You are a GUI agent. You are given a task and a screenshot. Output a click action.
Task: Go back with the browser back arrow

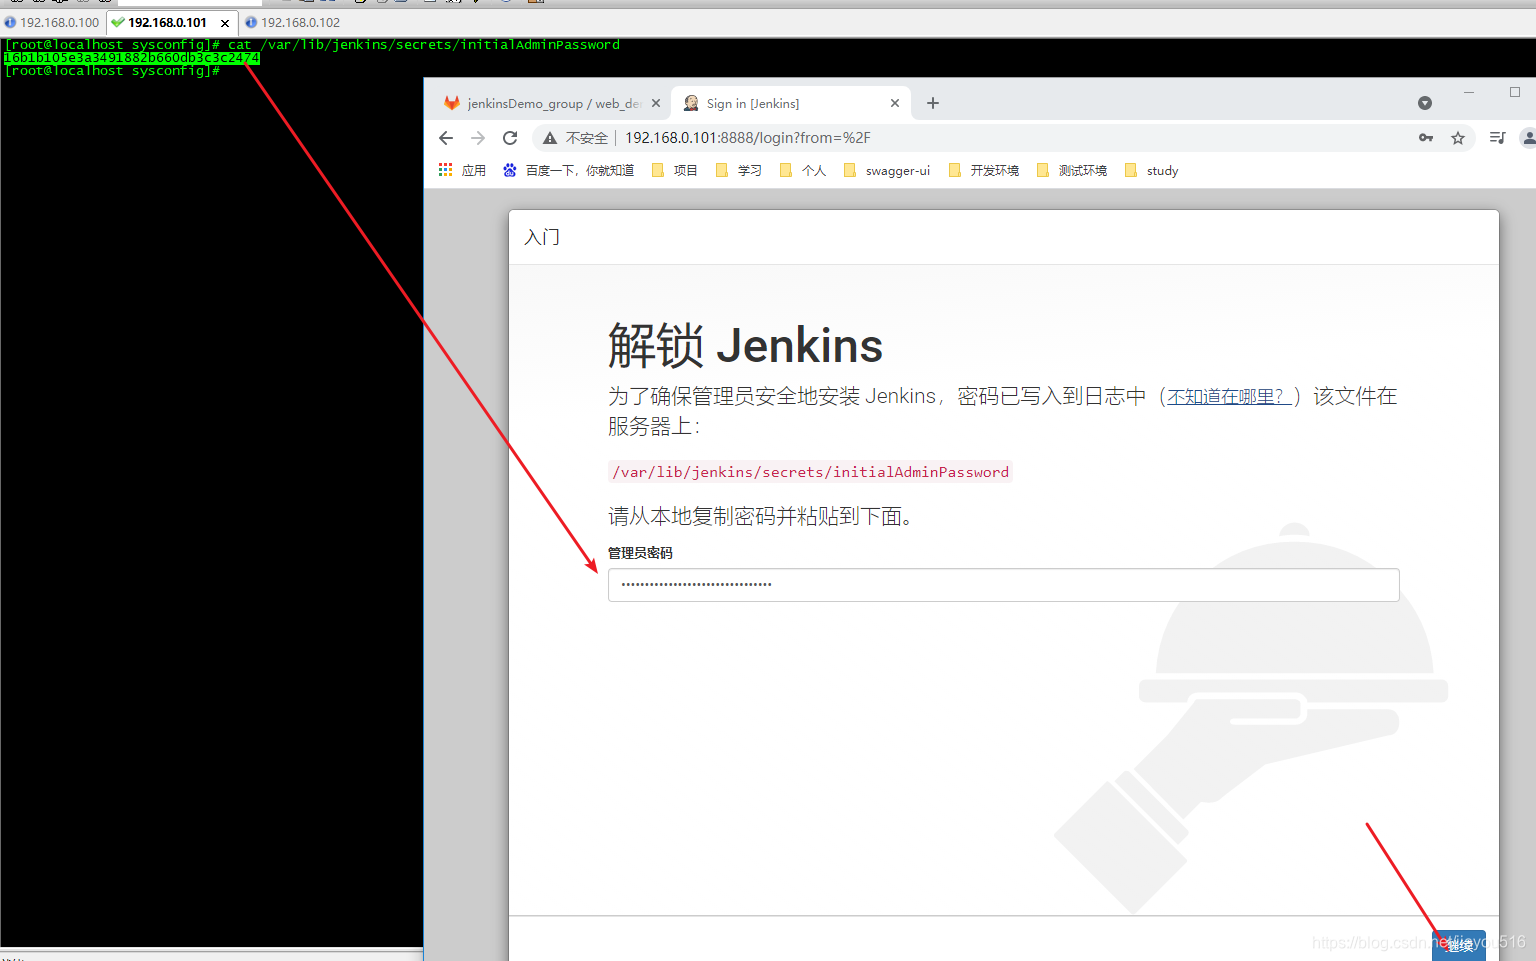[446, 138]
